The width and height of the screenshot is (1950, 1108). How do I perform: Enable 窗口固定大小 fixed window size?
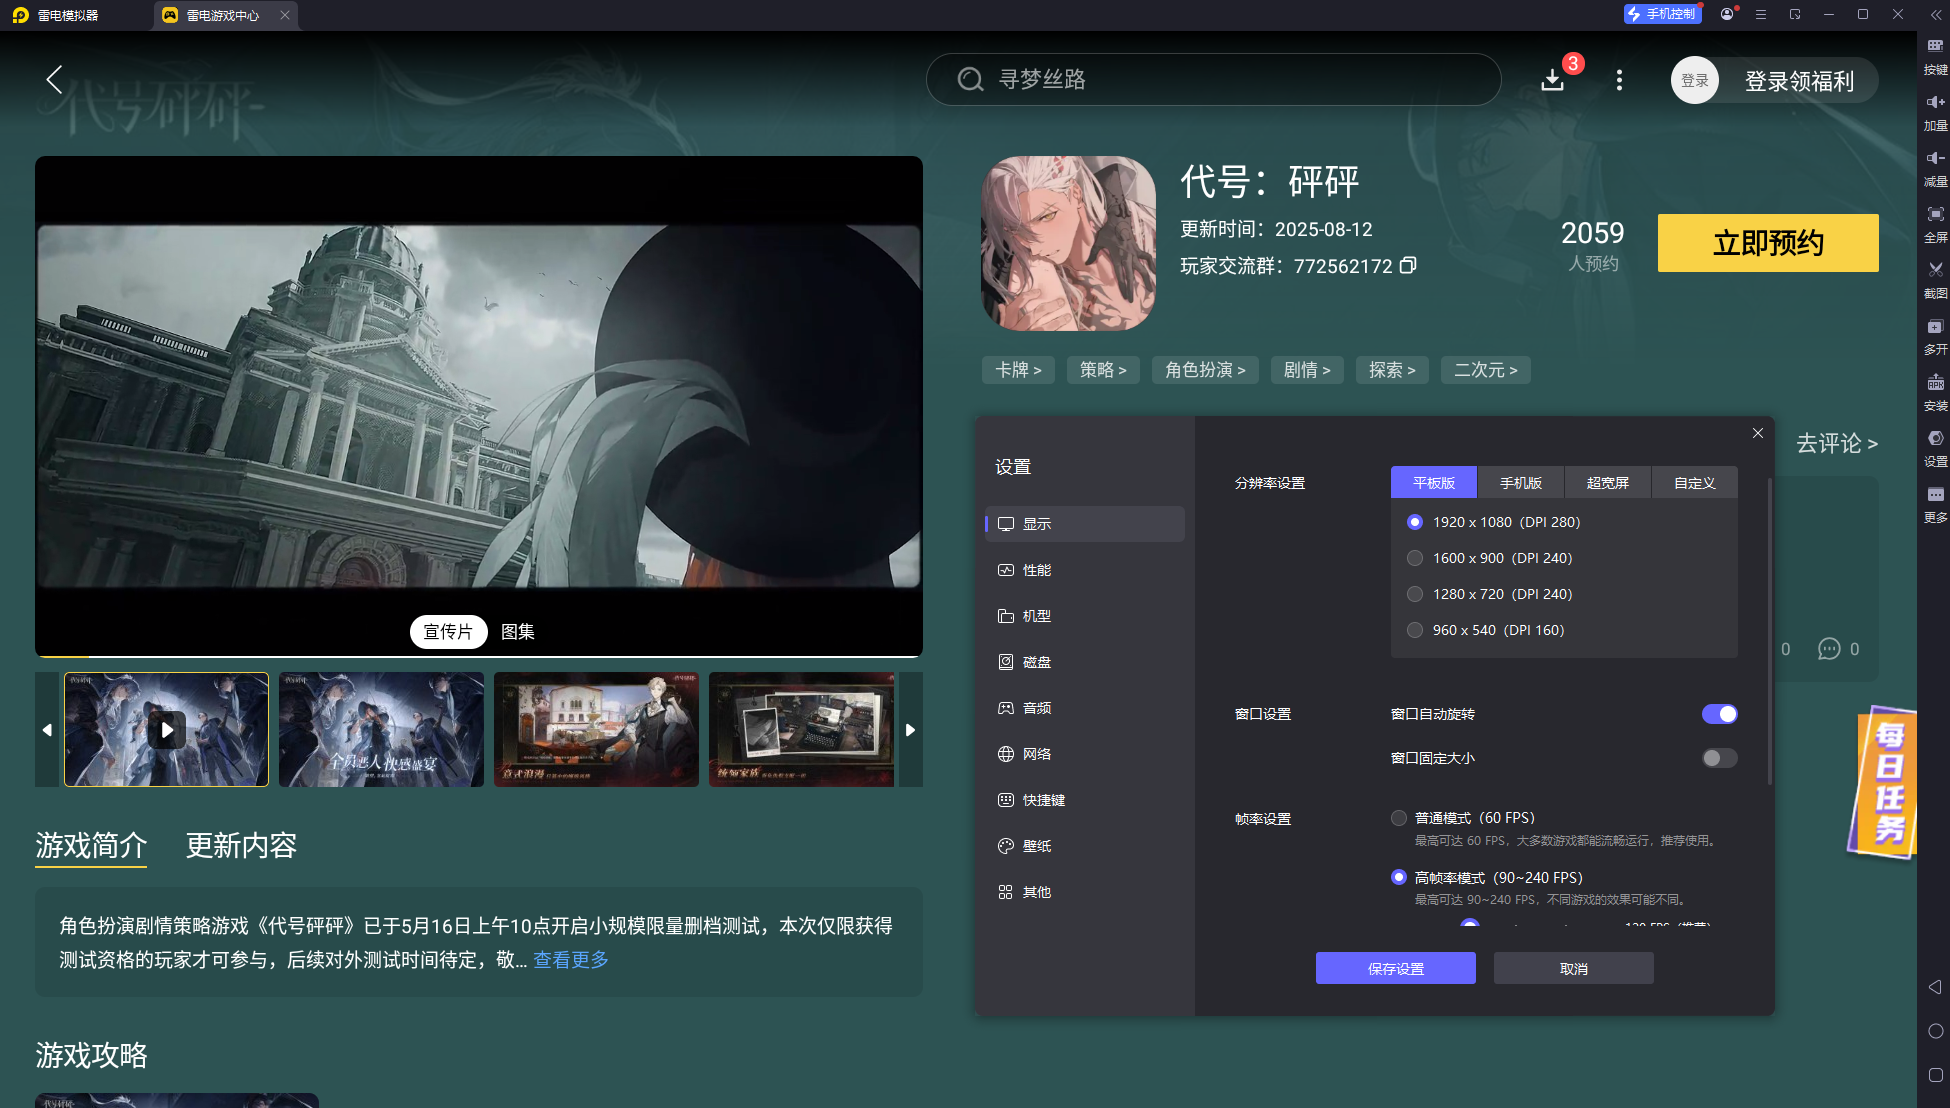[x=1719, y=758]
